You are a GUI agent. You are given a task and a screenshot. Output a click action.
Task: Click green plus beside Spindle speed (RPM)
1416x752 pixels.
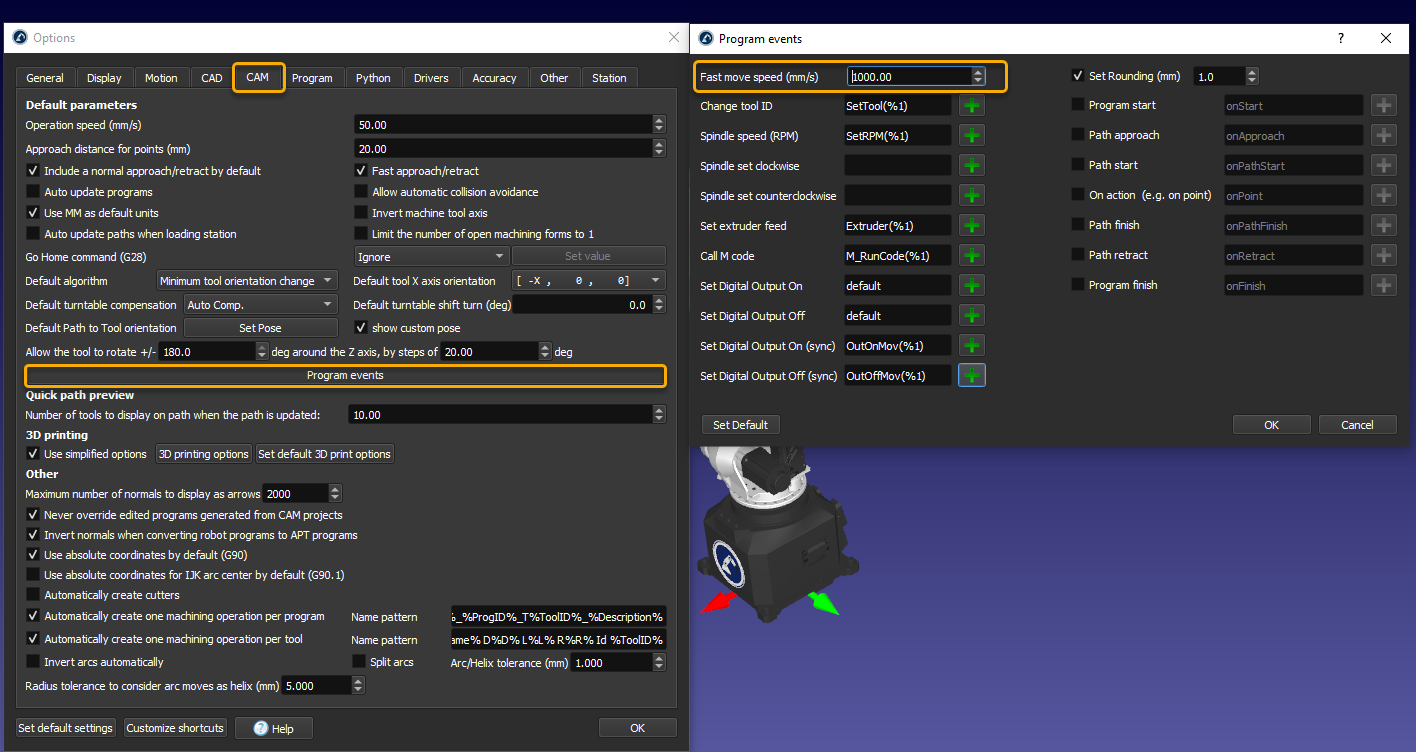tap(972, 135)
